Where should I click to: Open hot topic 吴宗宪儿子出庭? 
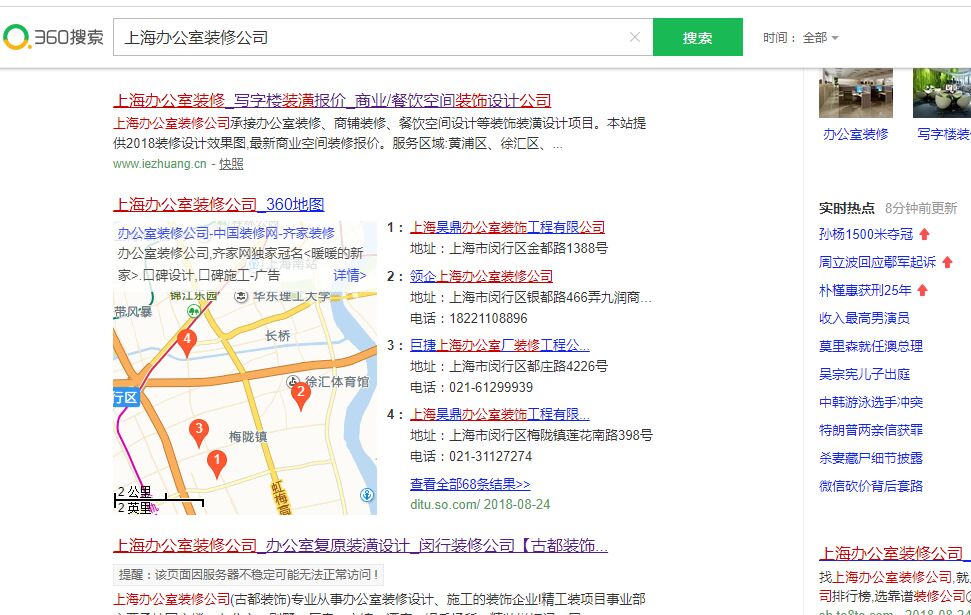864,374
